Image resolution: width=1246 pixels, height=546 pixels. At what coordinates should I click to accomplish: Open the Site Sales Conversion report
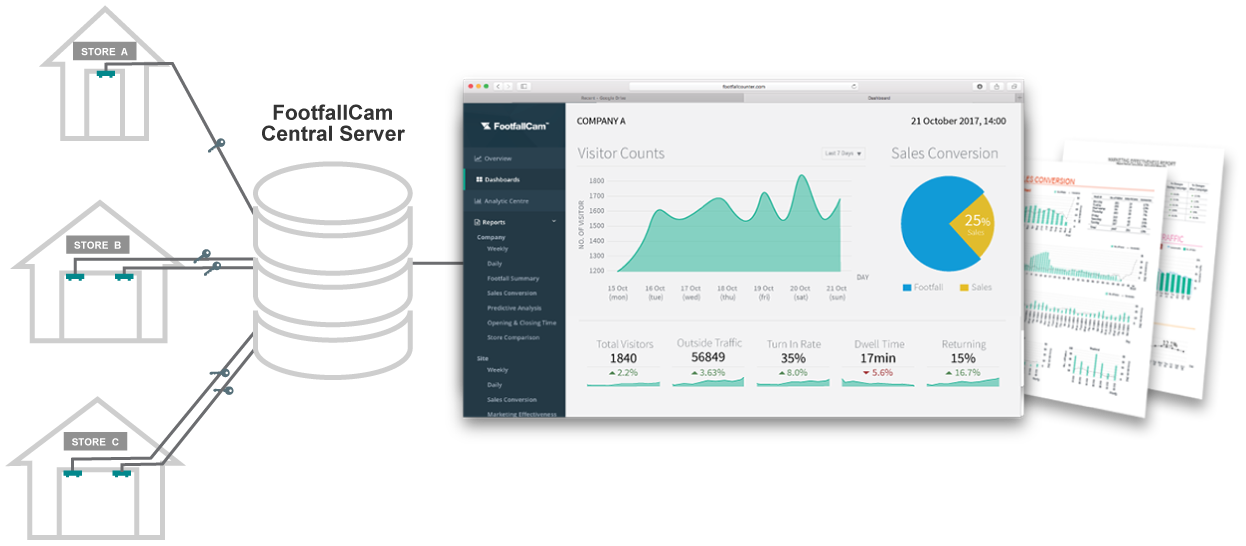[512, 400]
